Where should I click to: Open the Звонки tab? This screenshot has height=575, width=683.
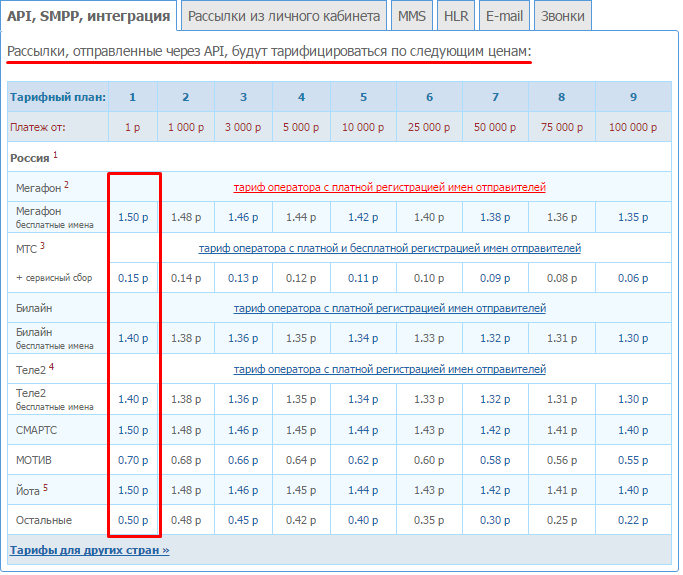[562, 16]
